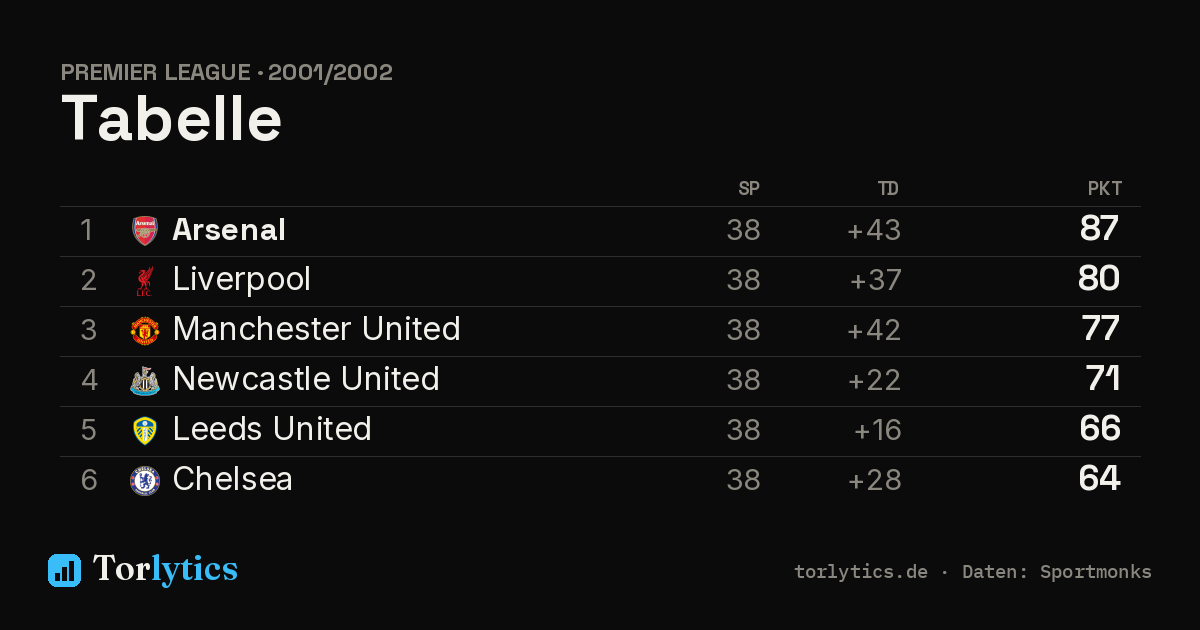Select the Manchester United team name
Image resolution: width=1200 pixels, height=630 pixels.
pyautogui.click(x=317, y=330)
